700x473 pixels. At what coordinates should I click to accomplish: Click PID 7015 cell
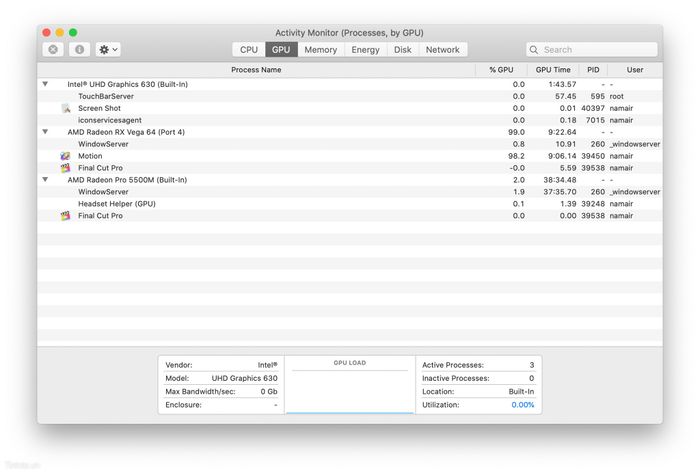click(595, 120)
